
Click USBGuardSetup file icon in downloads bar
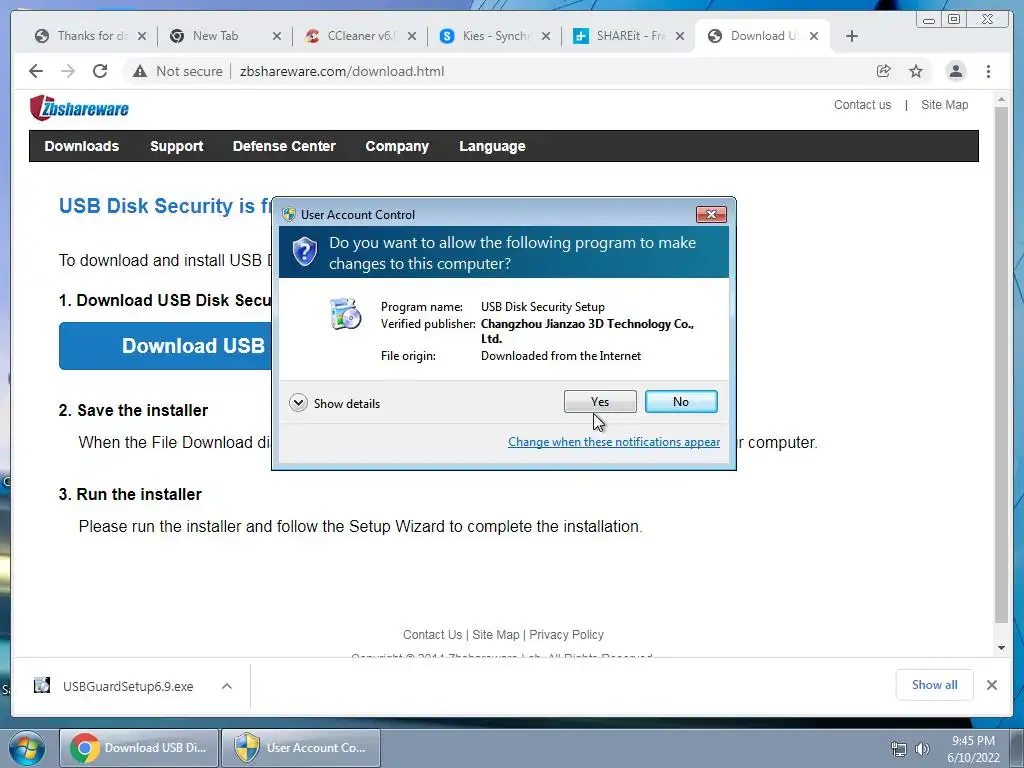42,685
